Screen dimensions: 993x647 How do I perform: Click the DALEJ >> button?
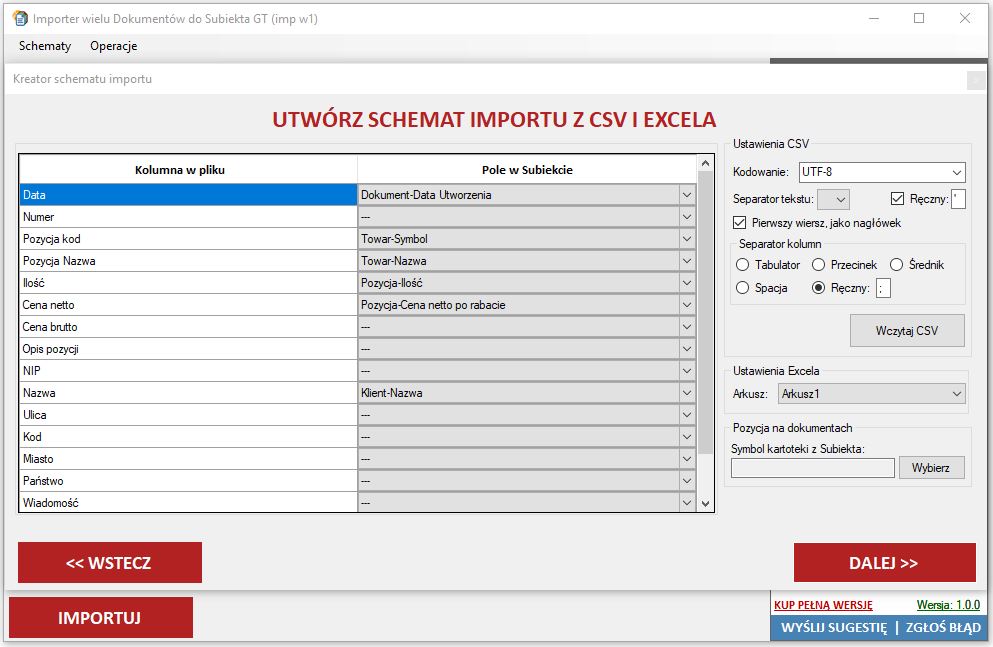coord(884,563)
